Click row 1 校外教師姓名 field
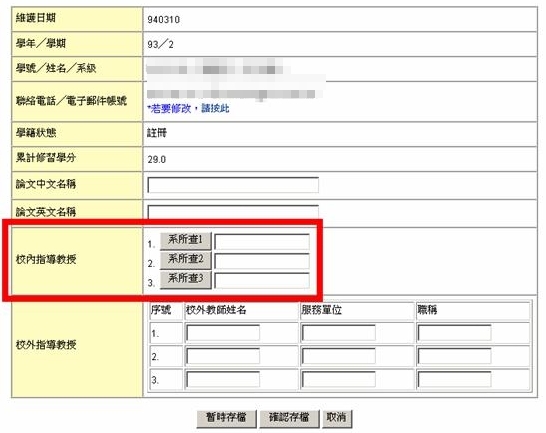This screenshot has height=433, width=546. (223, 333)
